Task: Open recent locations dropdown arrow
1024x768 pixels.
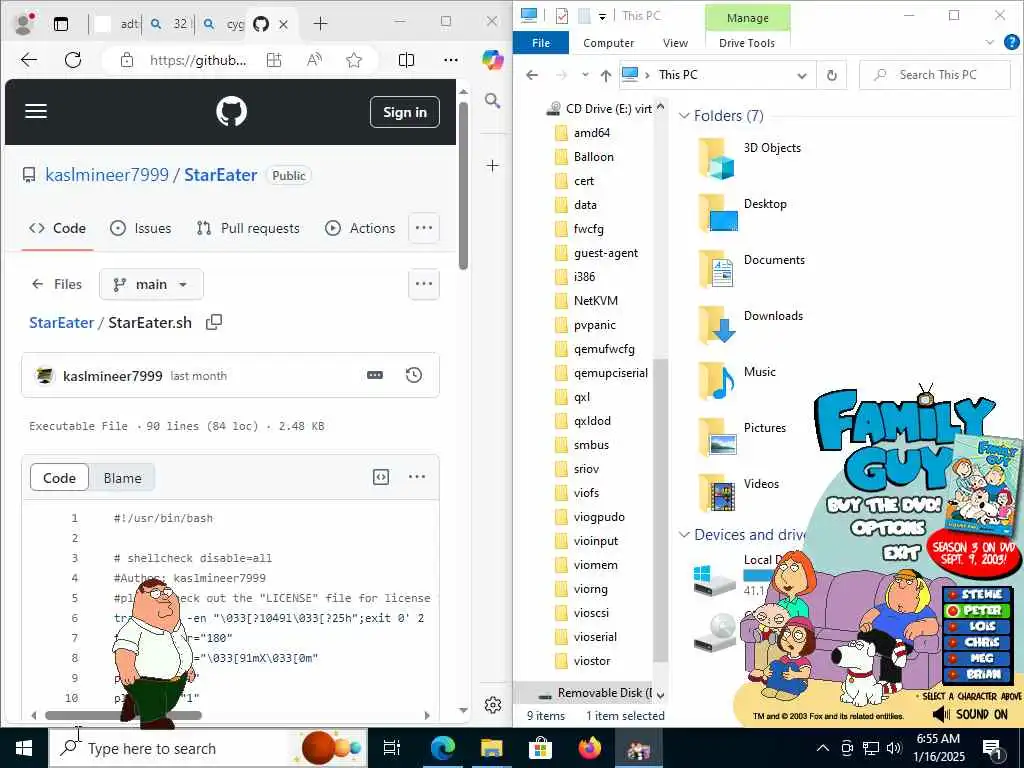Action: tap(584, 75)
